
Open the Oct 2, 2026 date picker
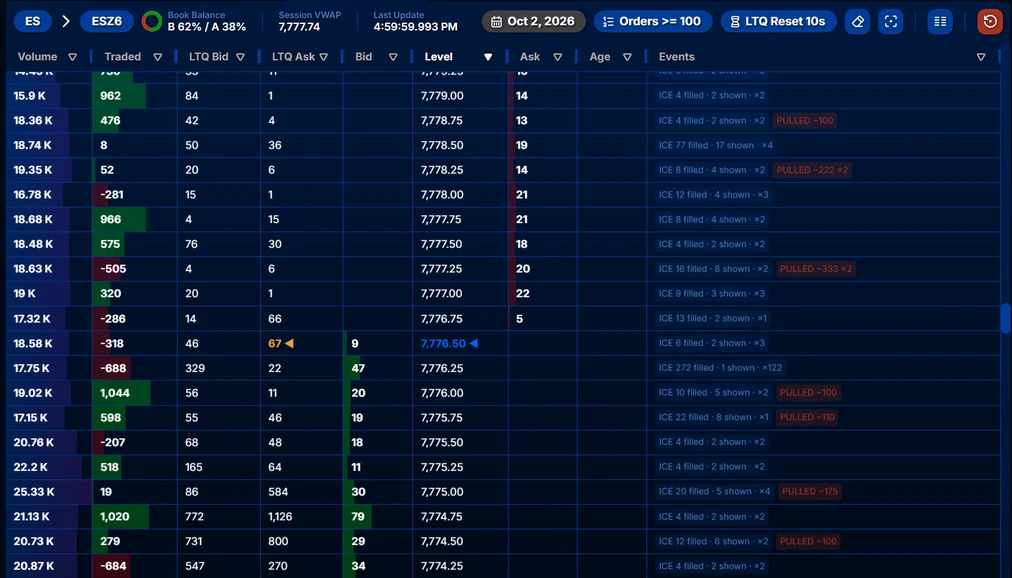point(533,21)
